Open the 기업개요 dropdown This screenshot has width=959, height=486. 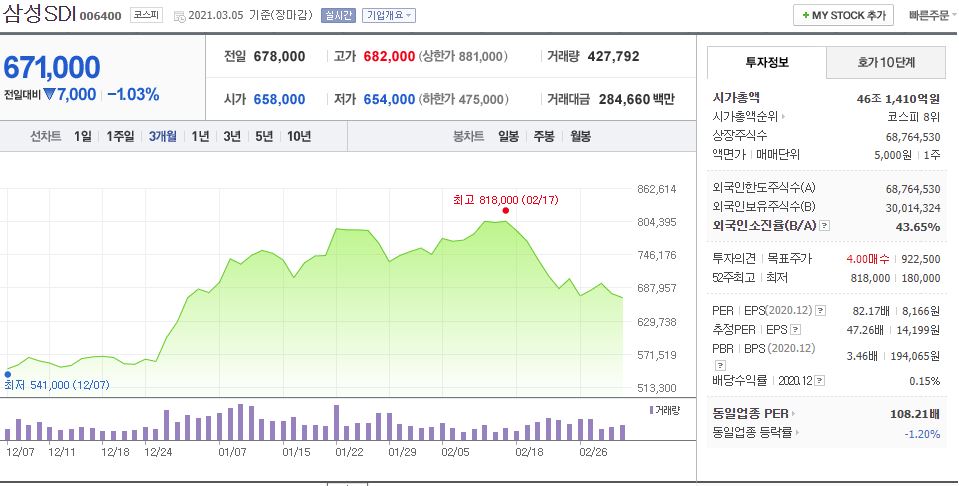389,16
